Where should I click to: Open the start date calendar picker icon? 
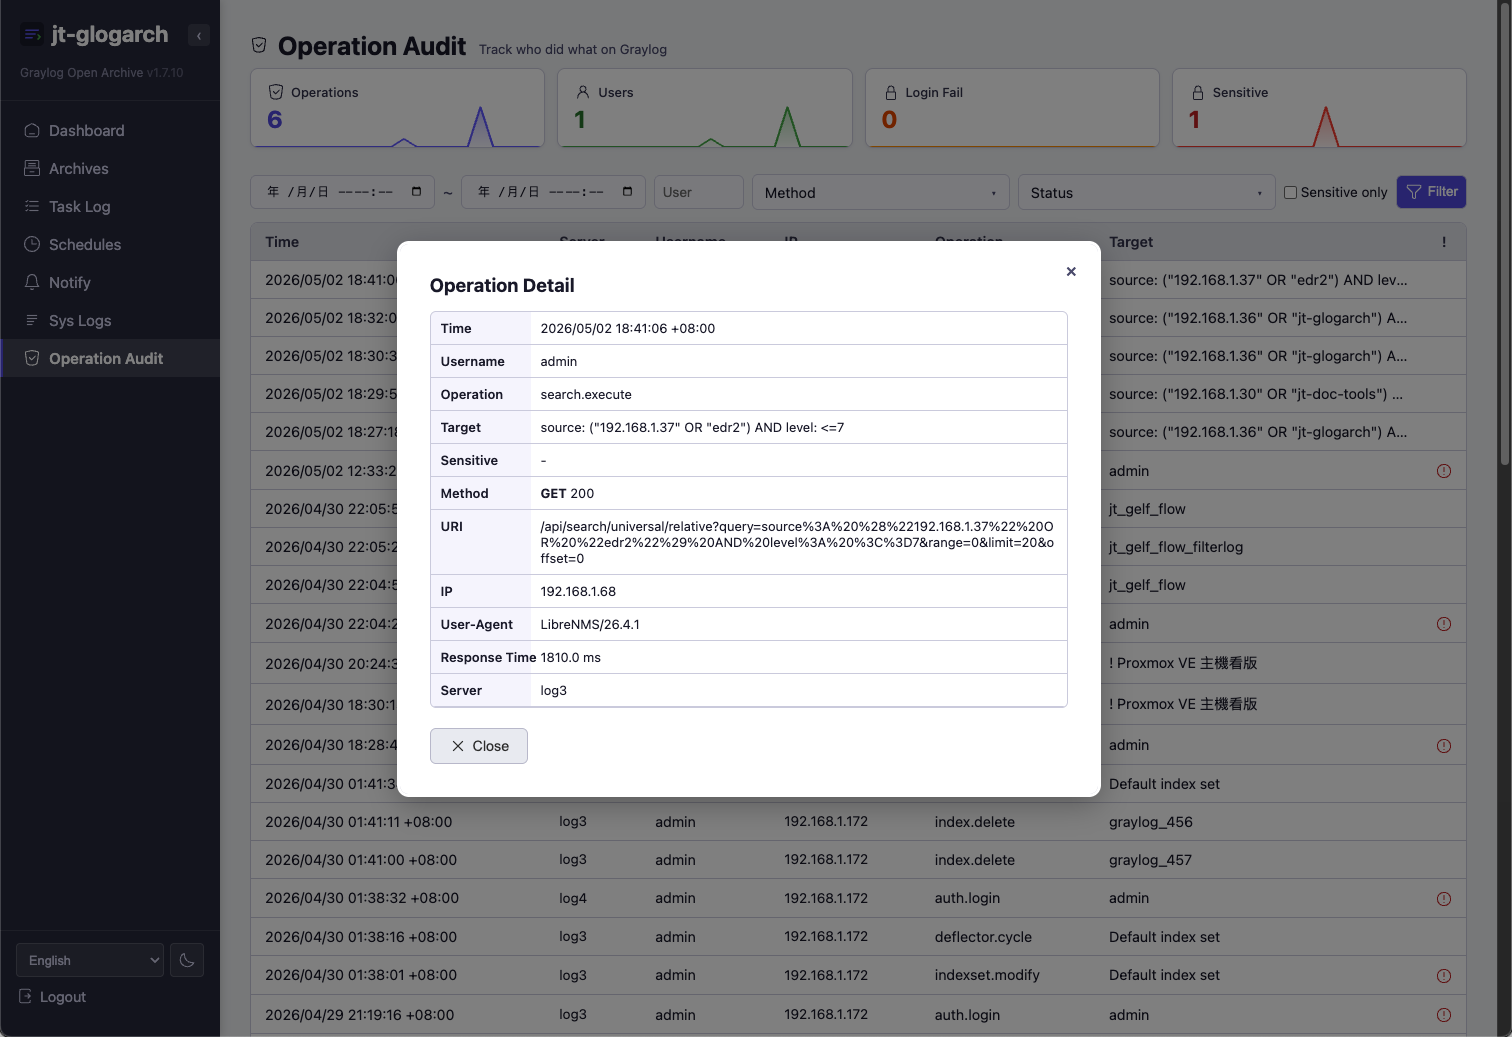pos(417,192)
